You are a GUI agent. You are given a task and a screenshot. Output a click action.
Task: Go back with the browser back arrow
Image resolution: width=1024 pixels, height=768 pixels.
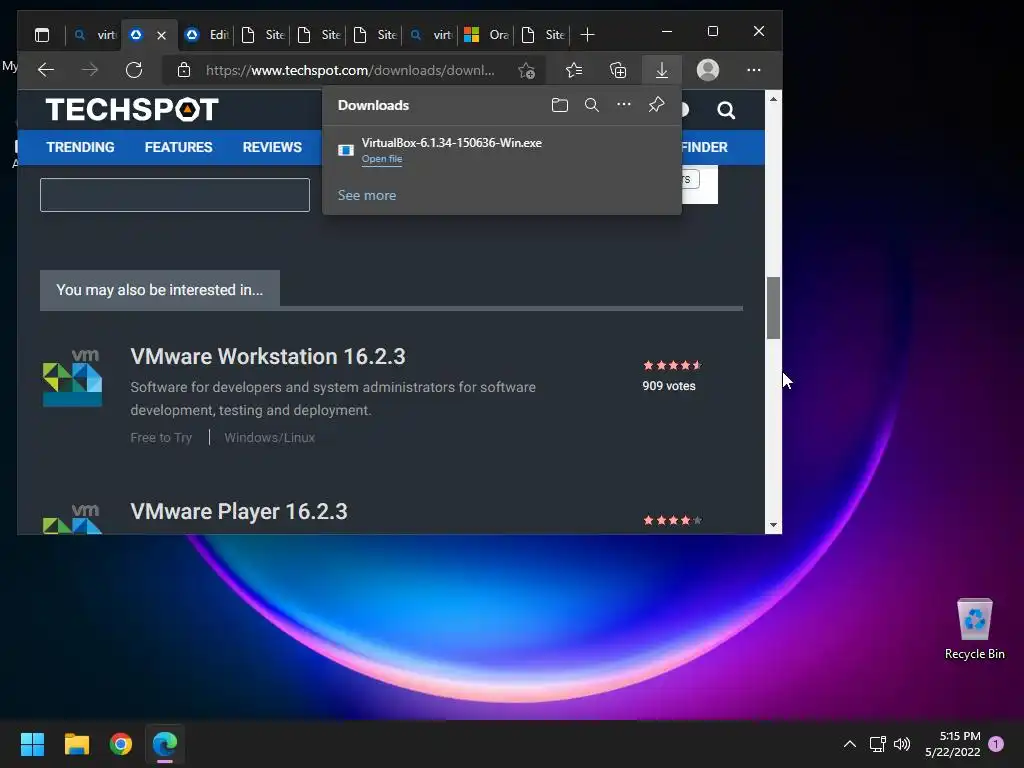tap(46, 70)
